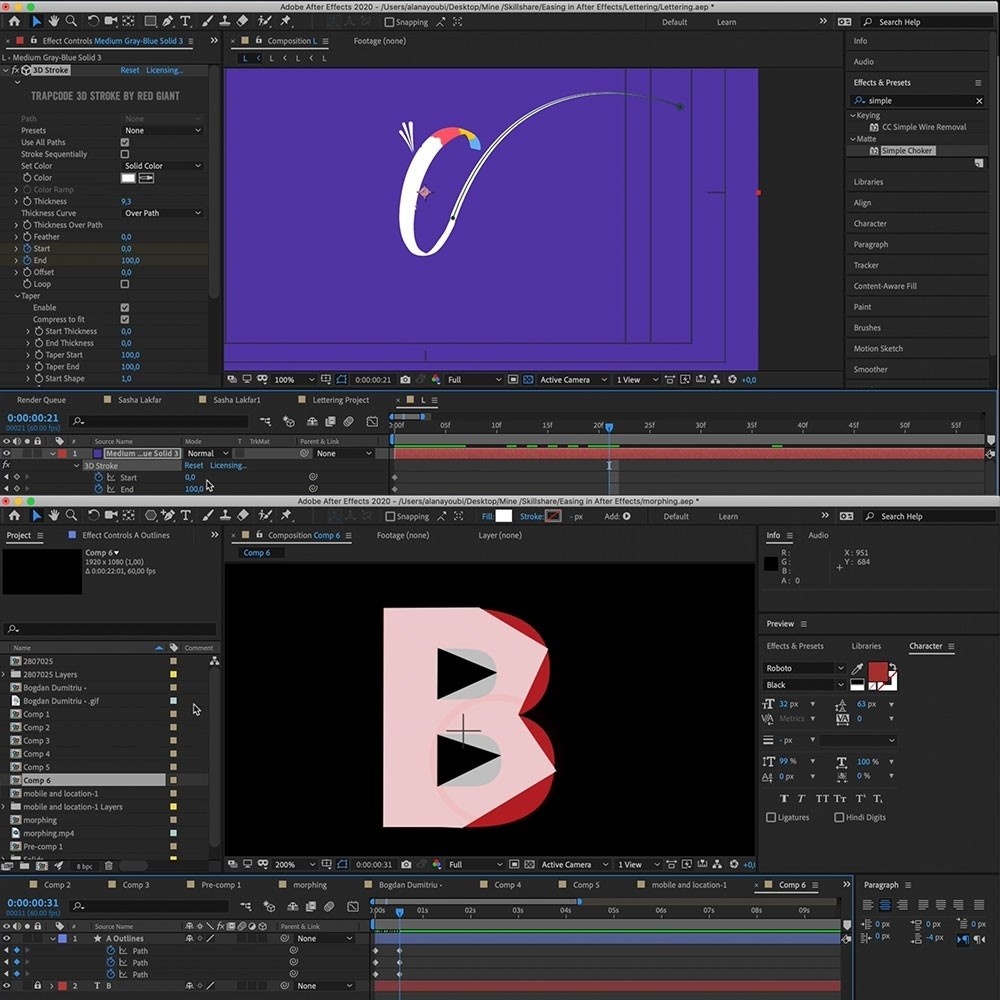Open the Audio tab next to Info
The image size is (1000, 1000).
pos(818,535)
